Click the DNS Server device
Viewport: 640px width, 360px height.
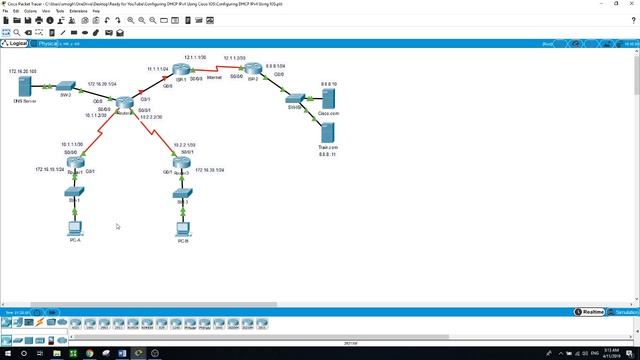tap(25, 87)
